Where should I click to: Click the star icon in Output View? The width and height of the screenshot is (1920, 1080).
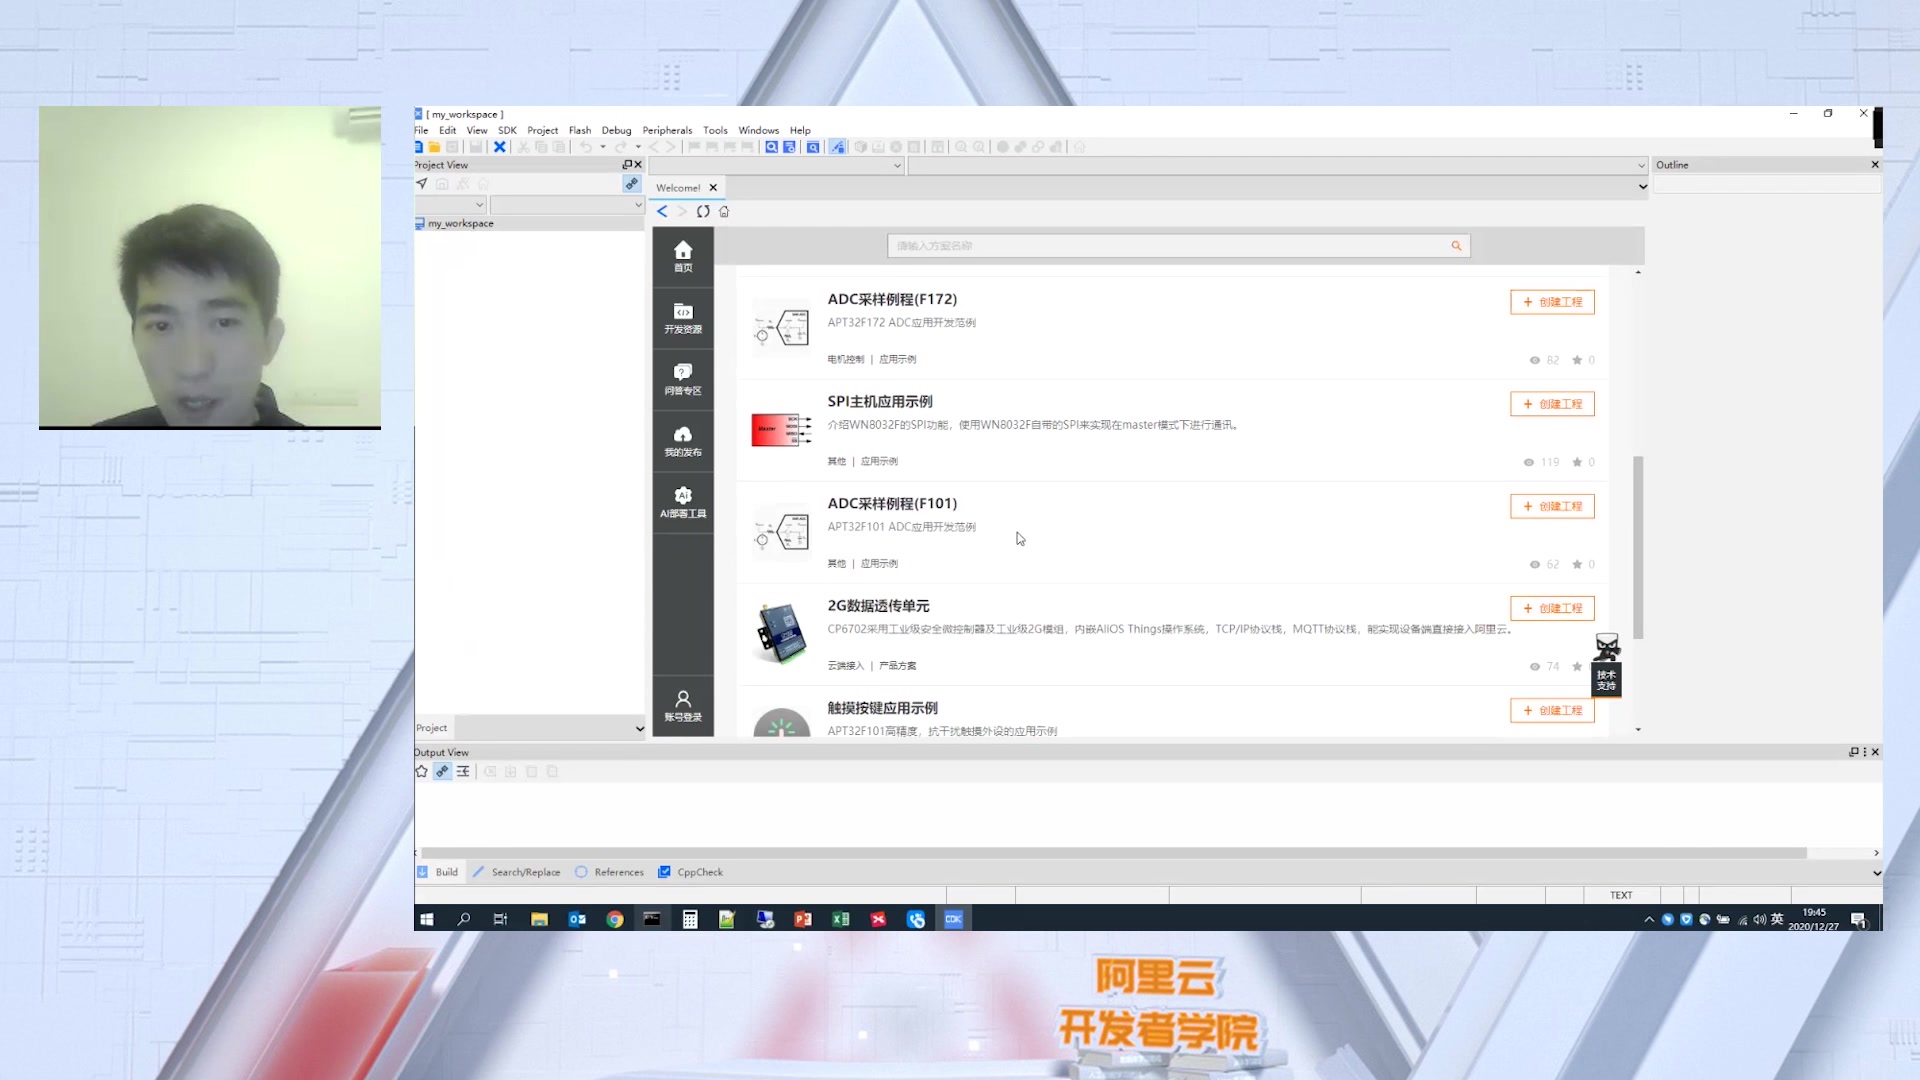pos(421,772)
